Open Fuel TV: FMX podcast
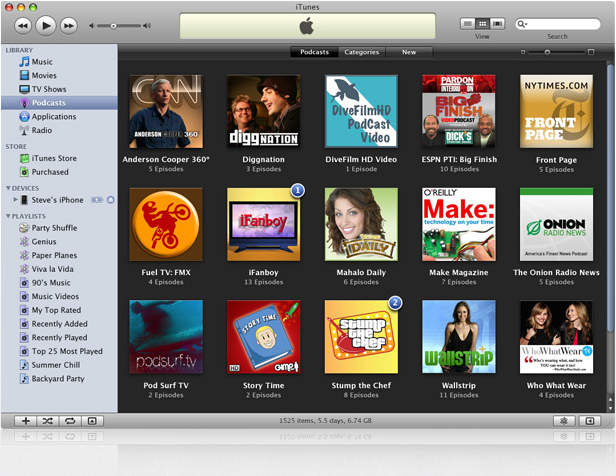This screenshot has width=616, height=476. click(166, 224)
